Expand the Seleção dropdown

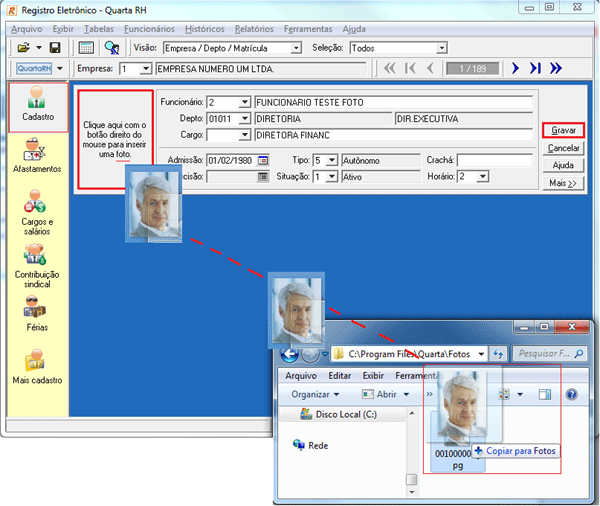(442, 48)
